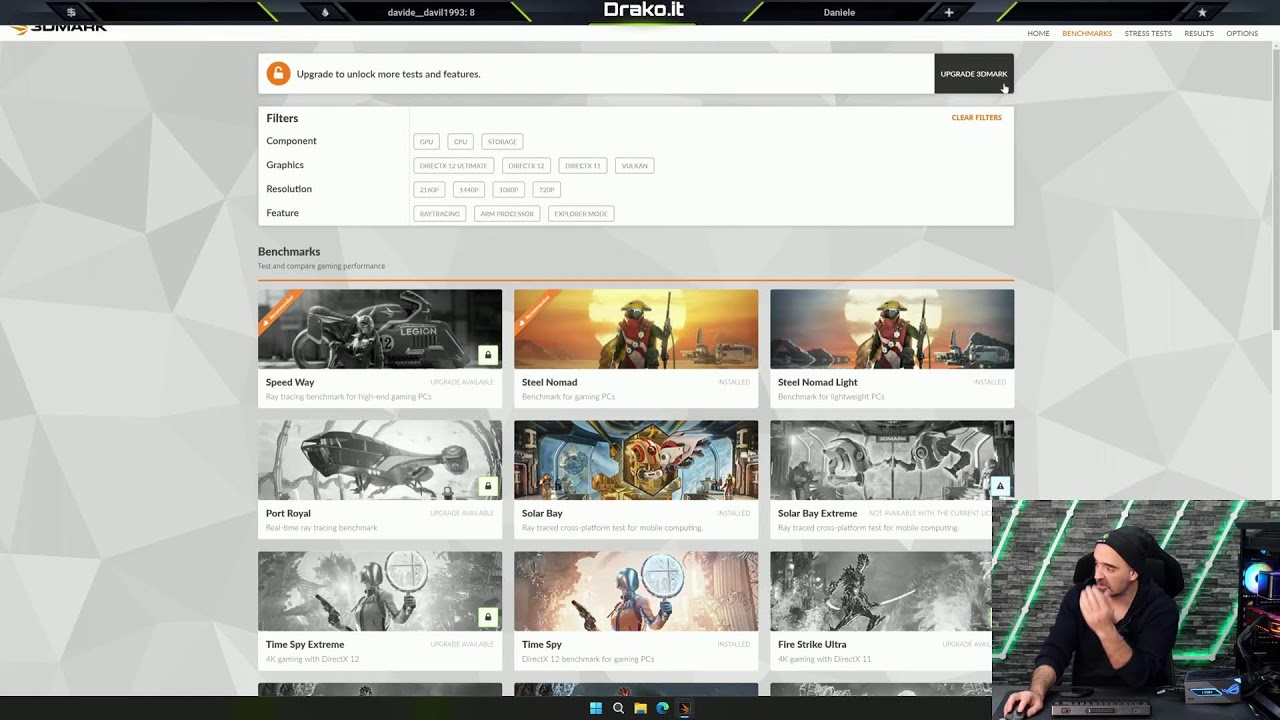Open the Fire Strike Ultra benchmark thumbnail
The image size is (1280, 720).
coord(881,591)
